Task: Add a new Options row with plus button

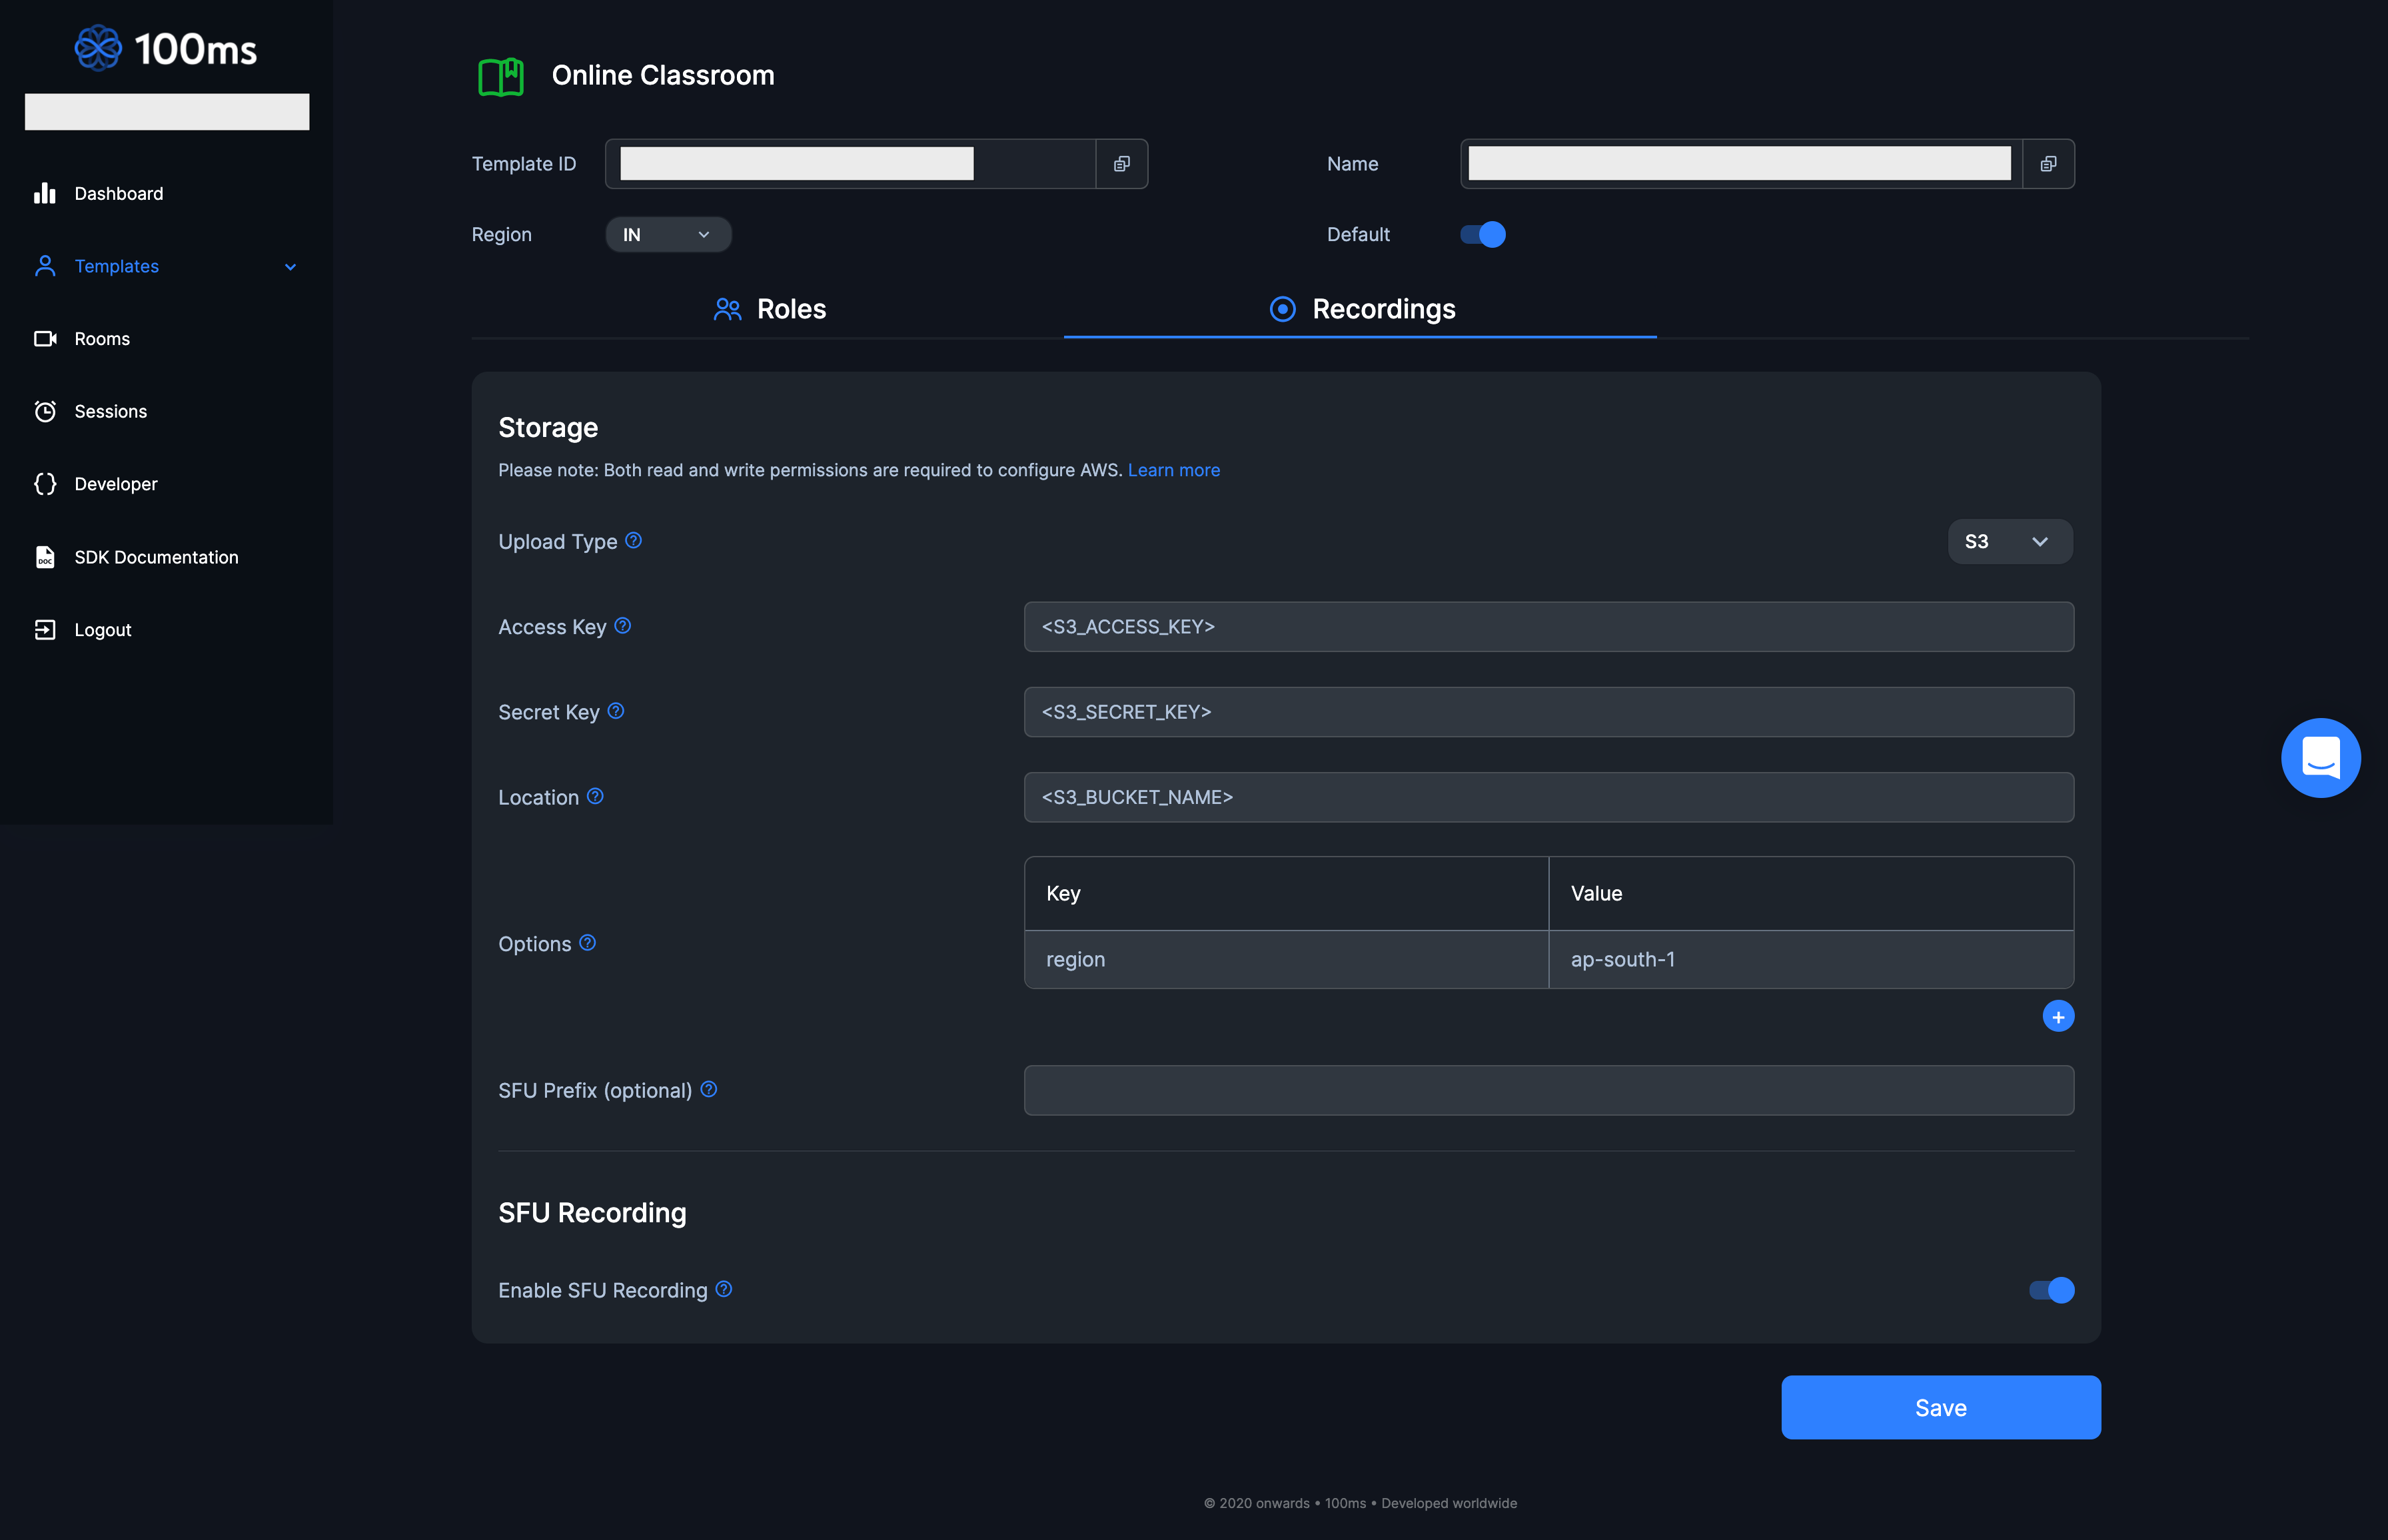Action: pyautogui.click(x=2058, y=1016)
